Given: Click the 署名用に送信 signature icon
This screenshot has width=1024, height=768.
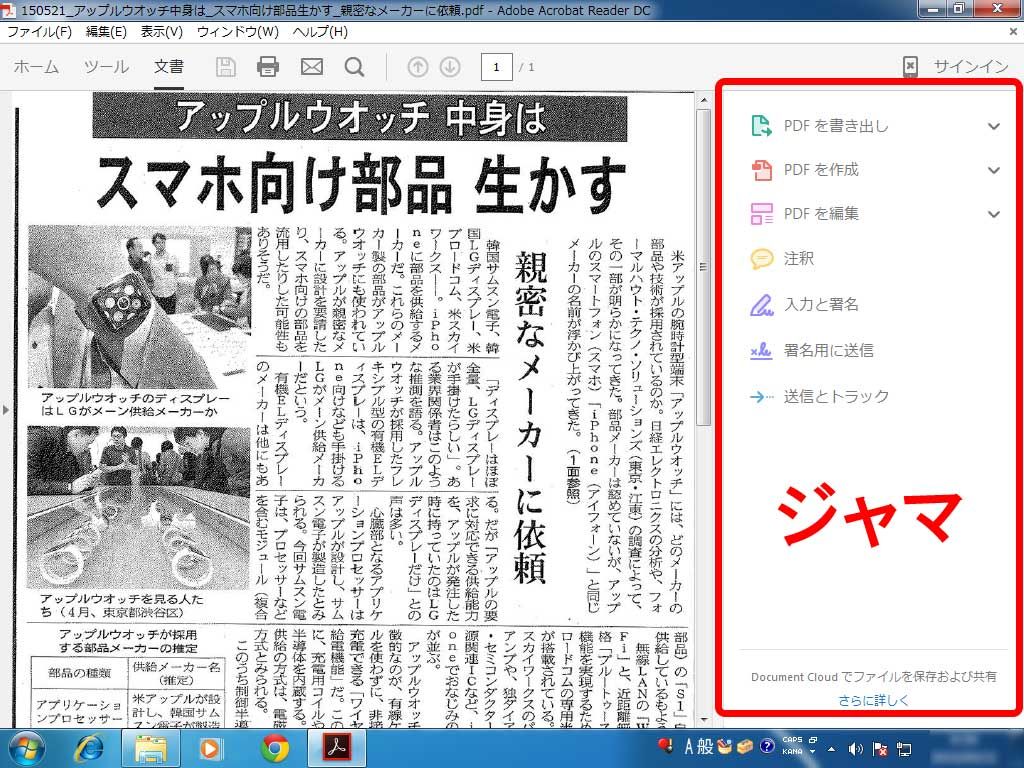Looking at the screenshot, I should [x=761, y=351].
